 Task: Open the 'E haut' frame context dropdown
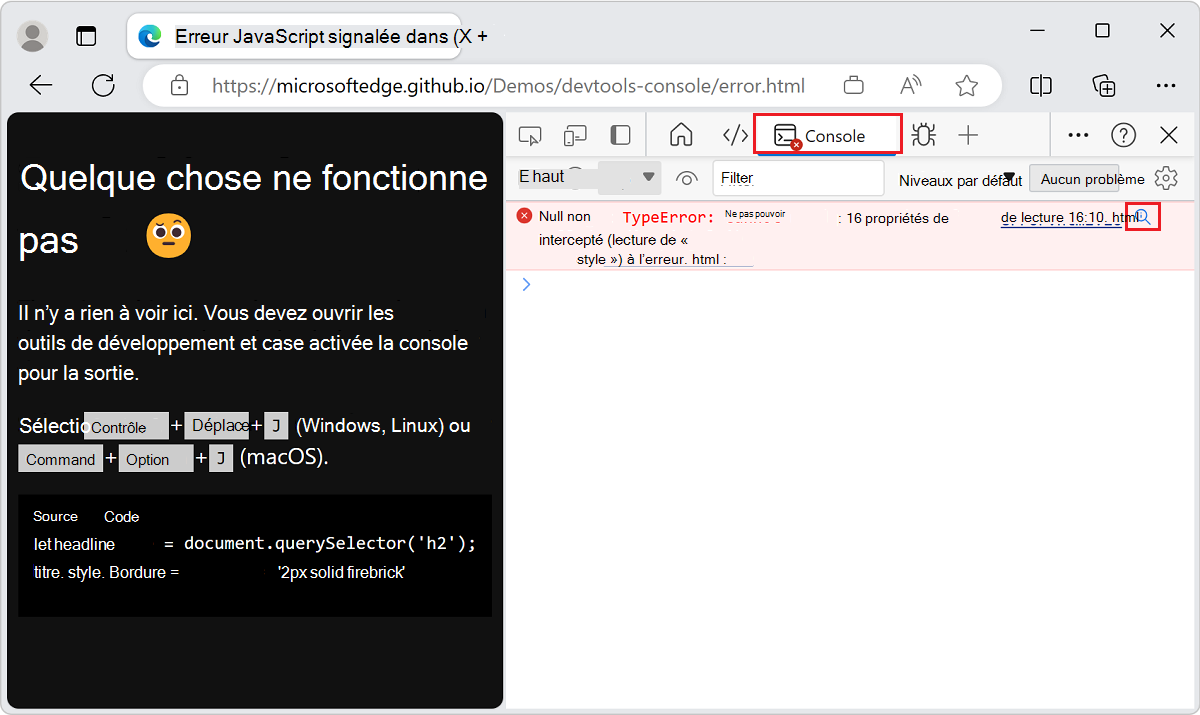[585, 176]
